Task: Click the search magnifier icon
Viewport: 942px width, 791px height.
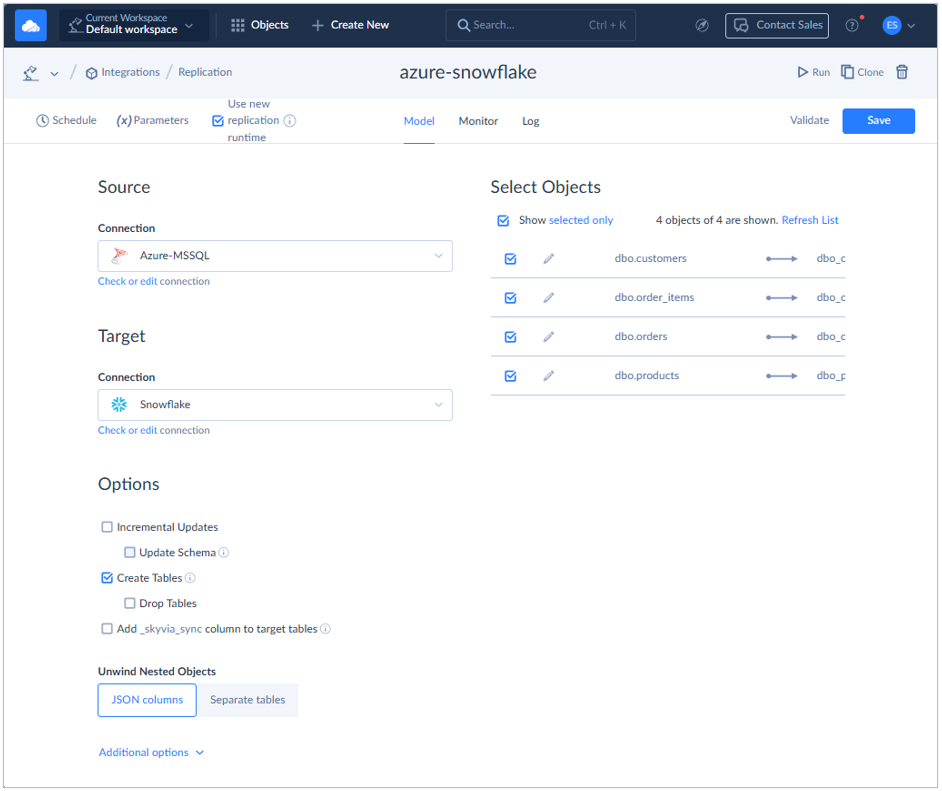Action: [x=463, y=25]
